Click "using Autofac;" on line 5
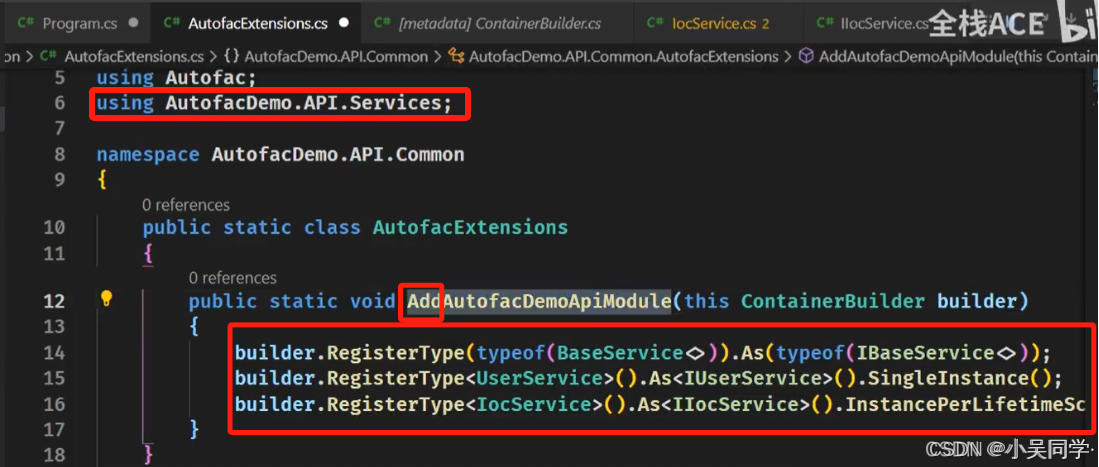The width and height of the screenshot is (1099, 467). click(177, 77)
